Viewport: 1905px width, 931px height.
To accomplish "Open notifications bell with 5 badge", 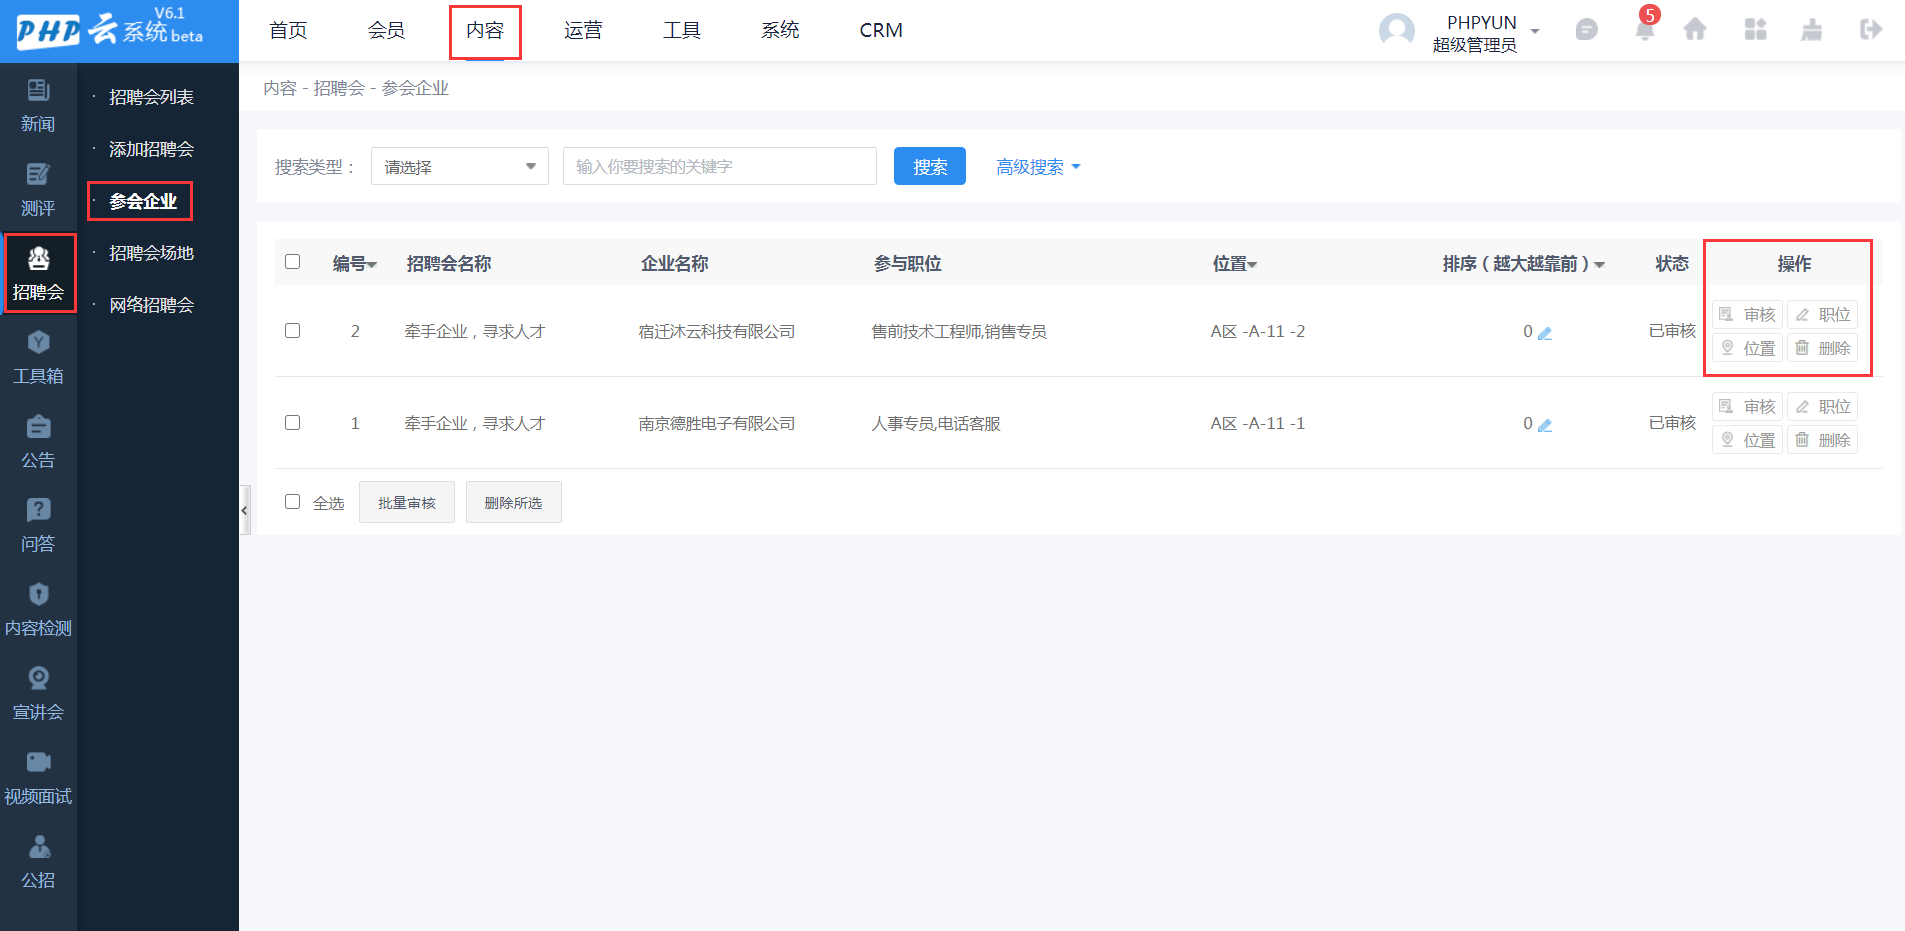I will coord(1645,28).
